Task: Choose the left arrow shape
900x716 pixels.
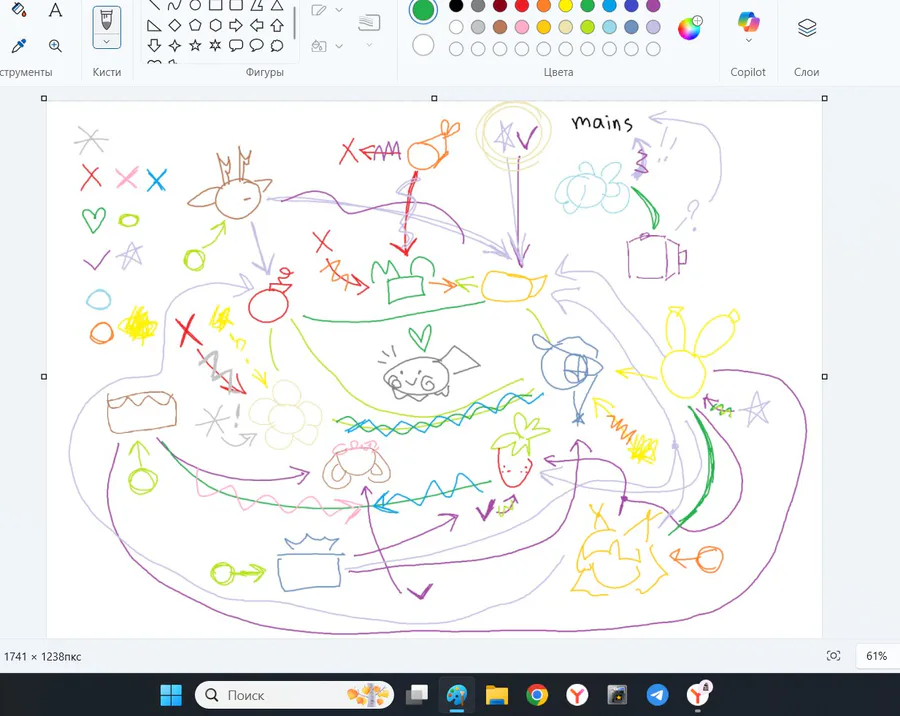Action: tap(257, 25)
